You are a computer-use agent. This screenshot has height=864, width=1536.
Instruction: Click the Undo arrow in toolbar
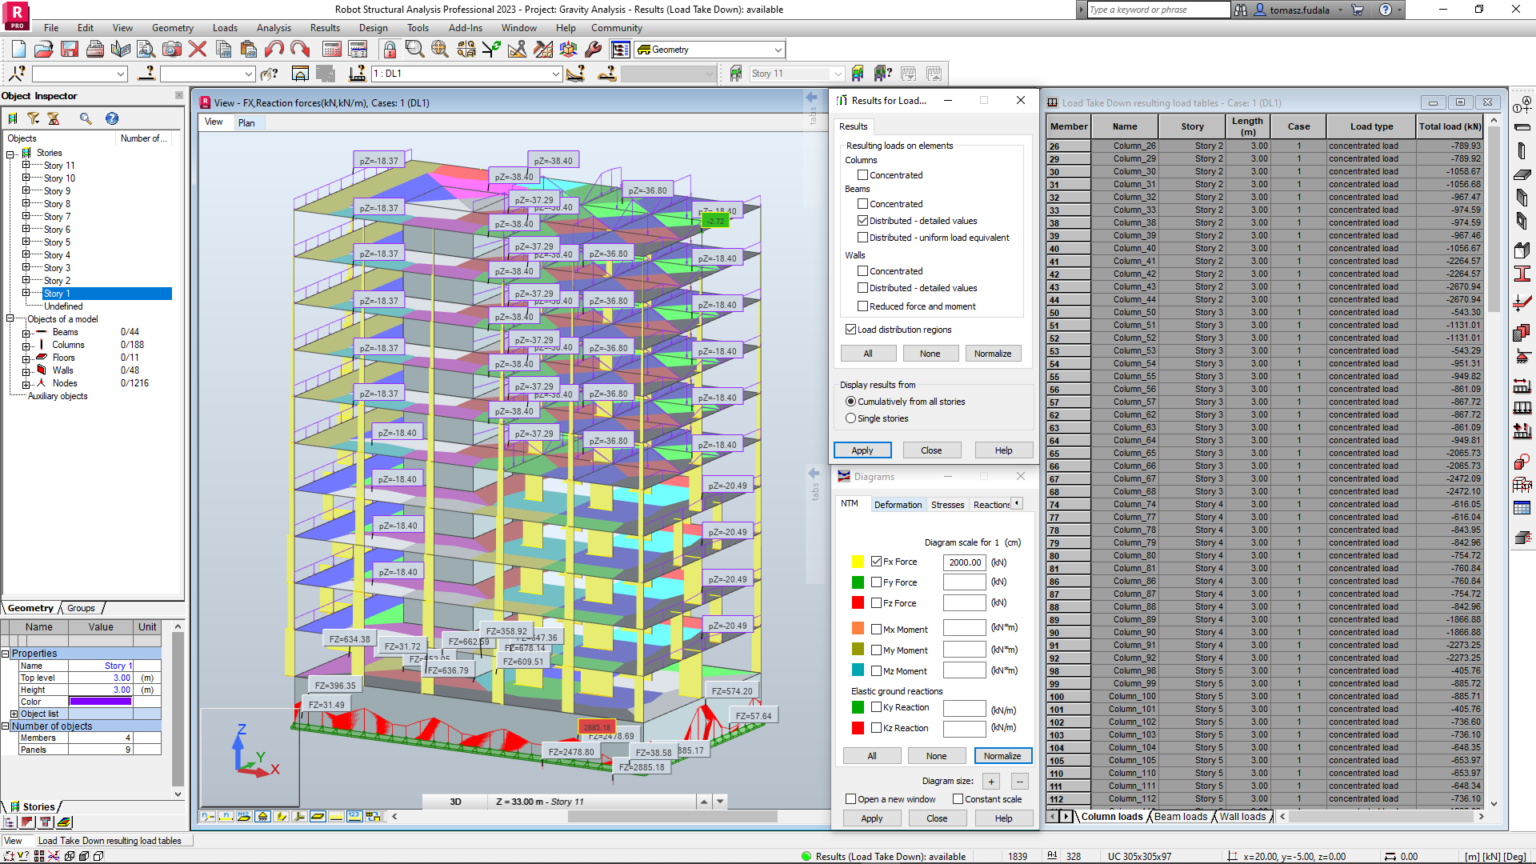[x=274, y=49]
